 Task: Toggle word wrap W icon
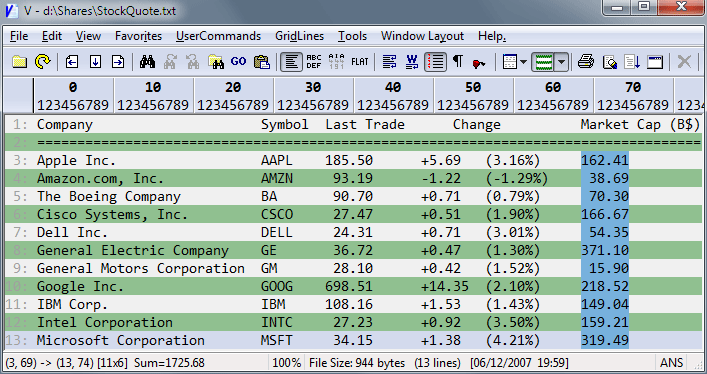pos(412,62)
